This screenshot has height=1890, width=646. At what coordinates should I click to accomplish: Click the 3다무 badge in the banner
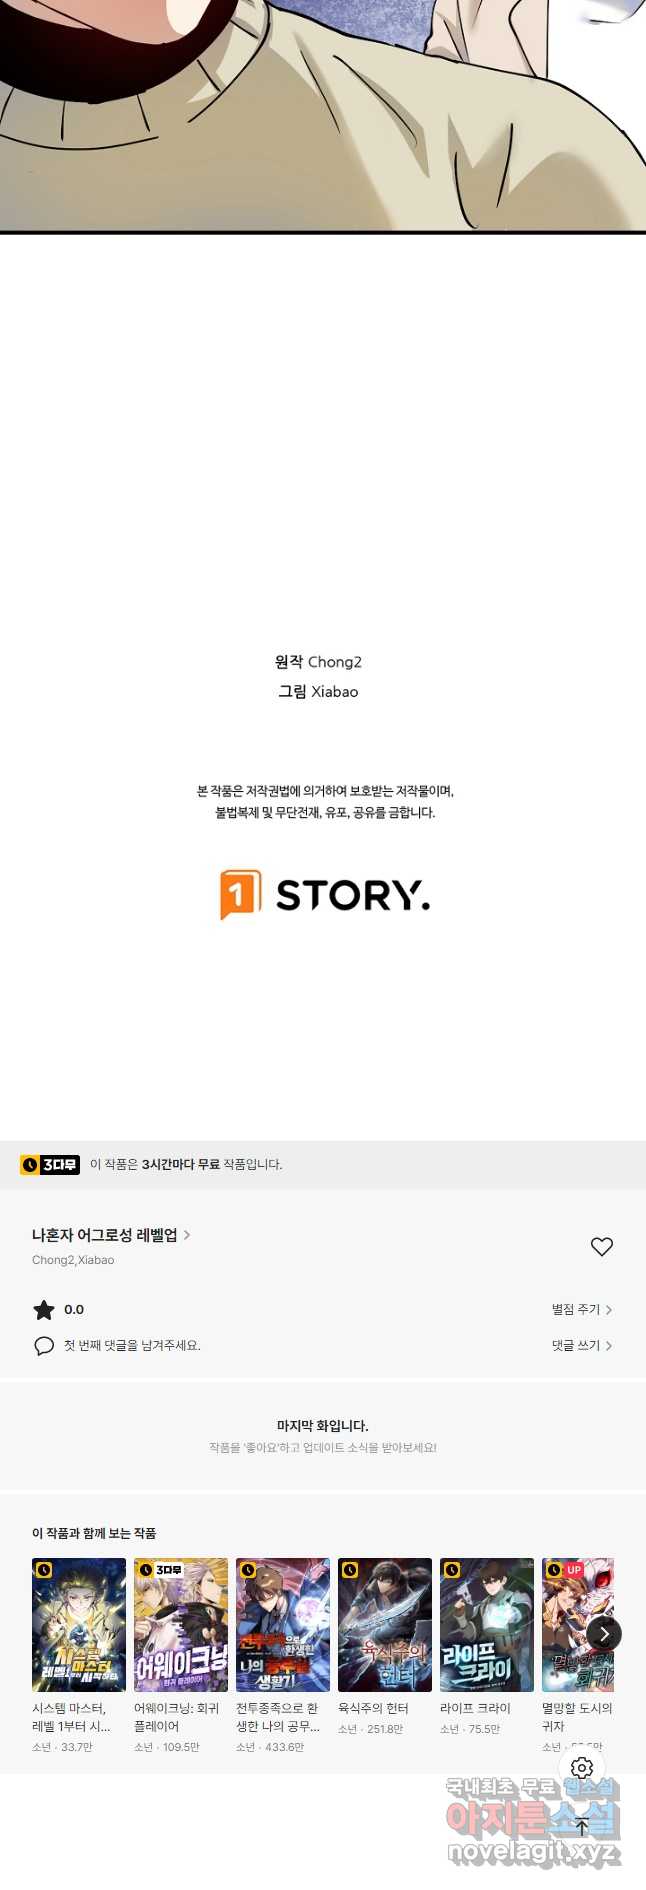(x=50, y=1164)
